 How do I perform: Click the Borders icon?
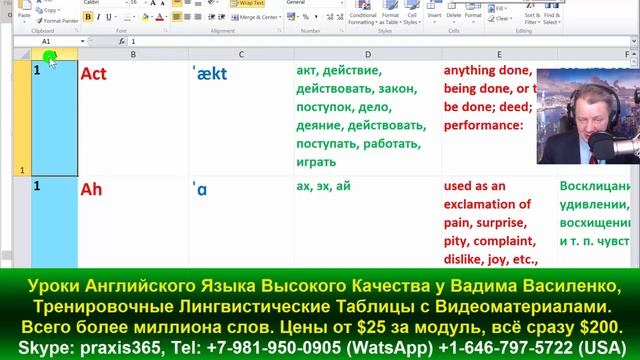pyautogui.click(x=127, y=17)
